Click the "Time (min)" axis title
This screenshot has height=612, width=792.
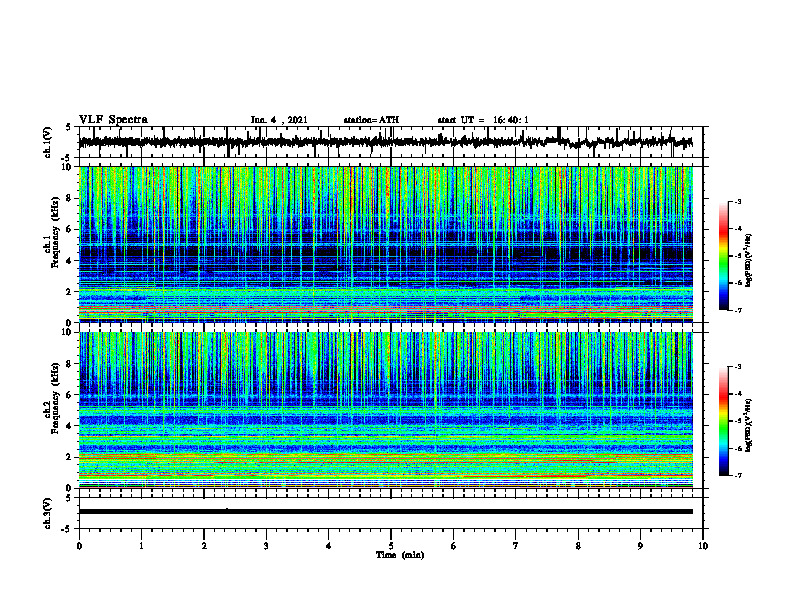click(x=400, y=555)
